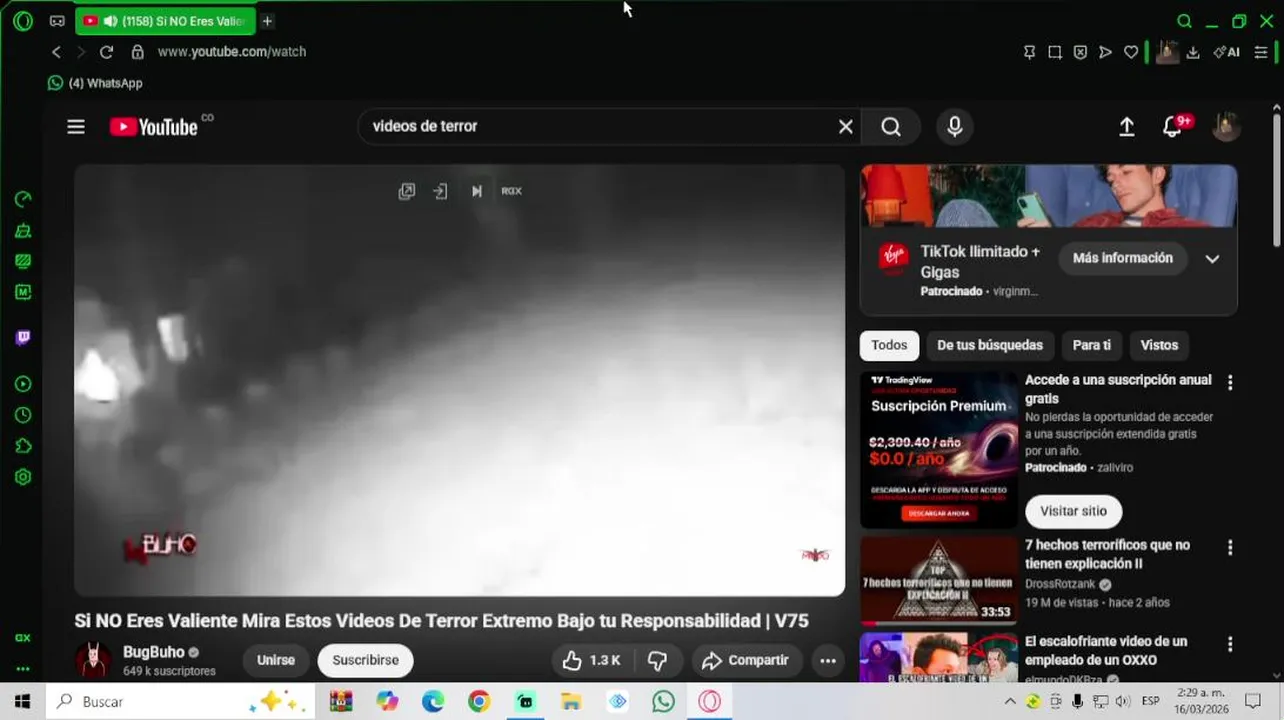Screen dimensions: 1284x720
Task: Open options for 'empleado de un OXXO' video
Action: point(1230,644)
